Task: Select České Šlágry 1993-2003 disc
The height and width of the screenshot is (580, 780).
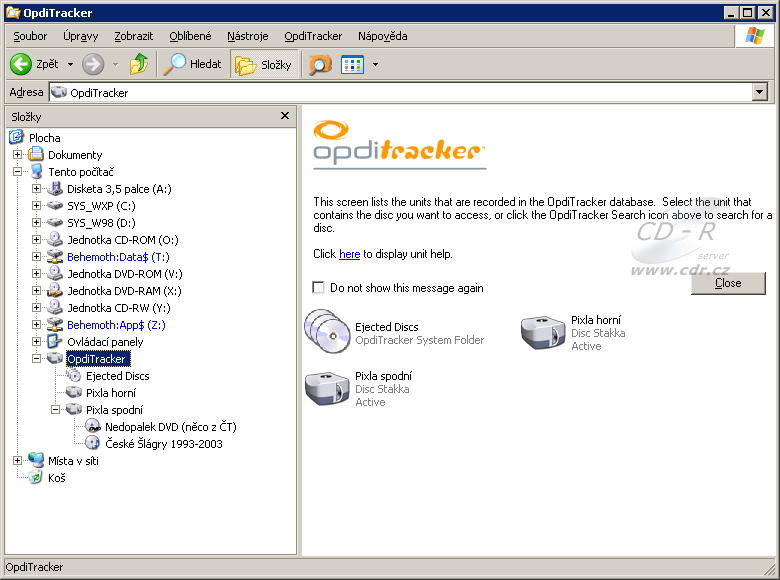Action: (164, 444)
